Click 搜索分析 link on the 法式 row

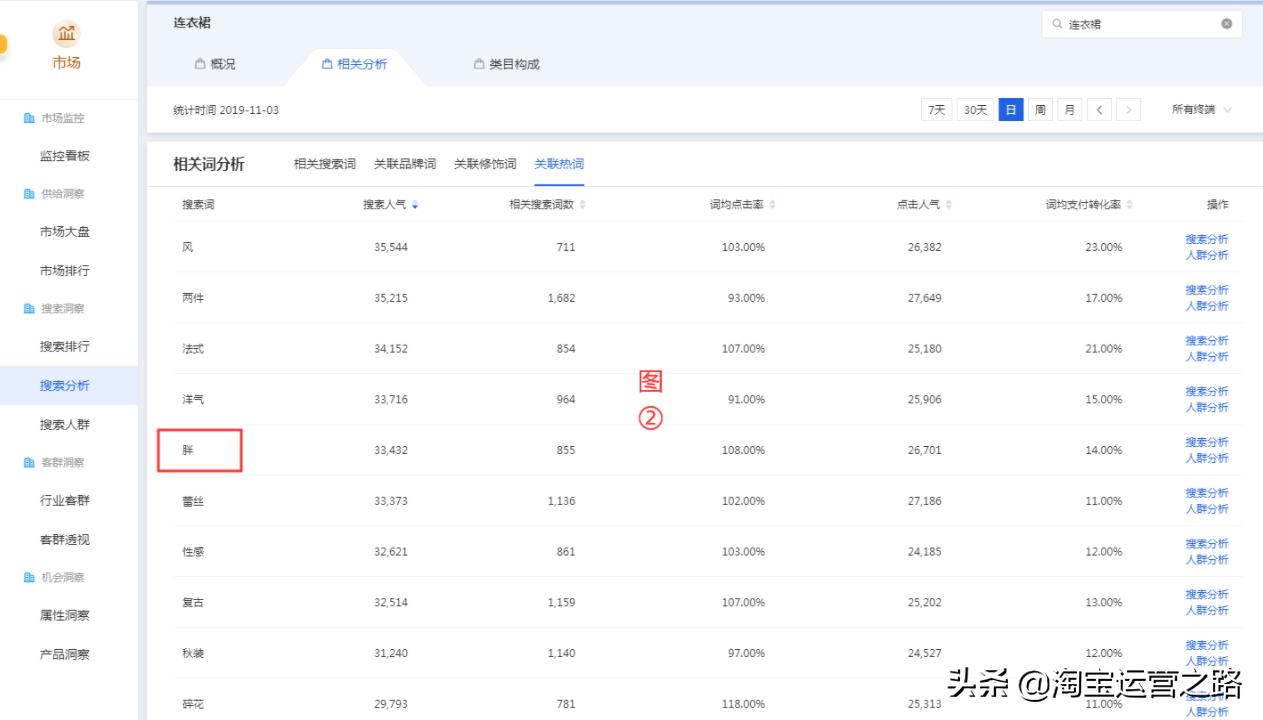click(x=1207, y=340)
